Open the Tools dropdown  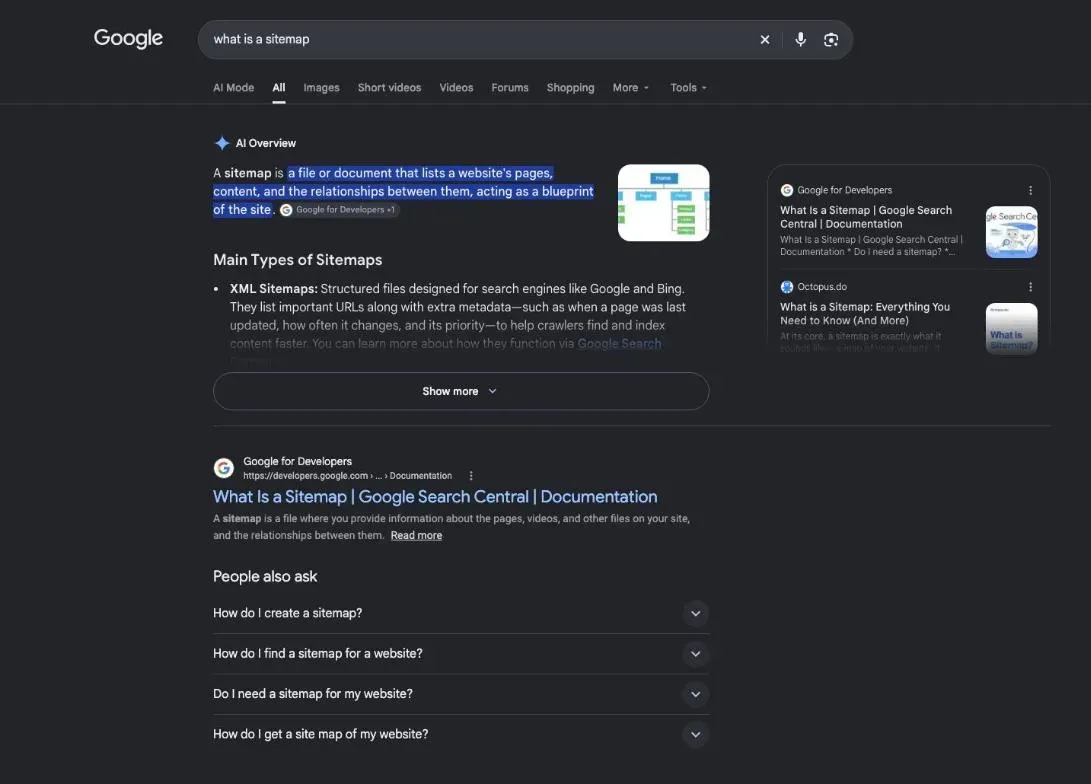pyautogui.click(x=688, y=88)
